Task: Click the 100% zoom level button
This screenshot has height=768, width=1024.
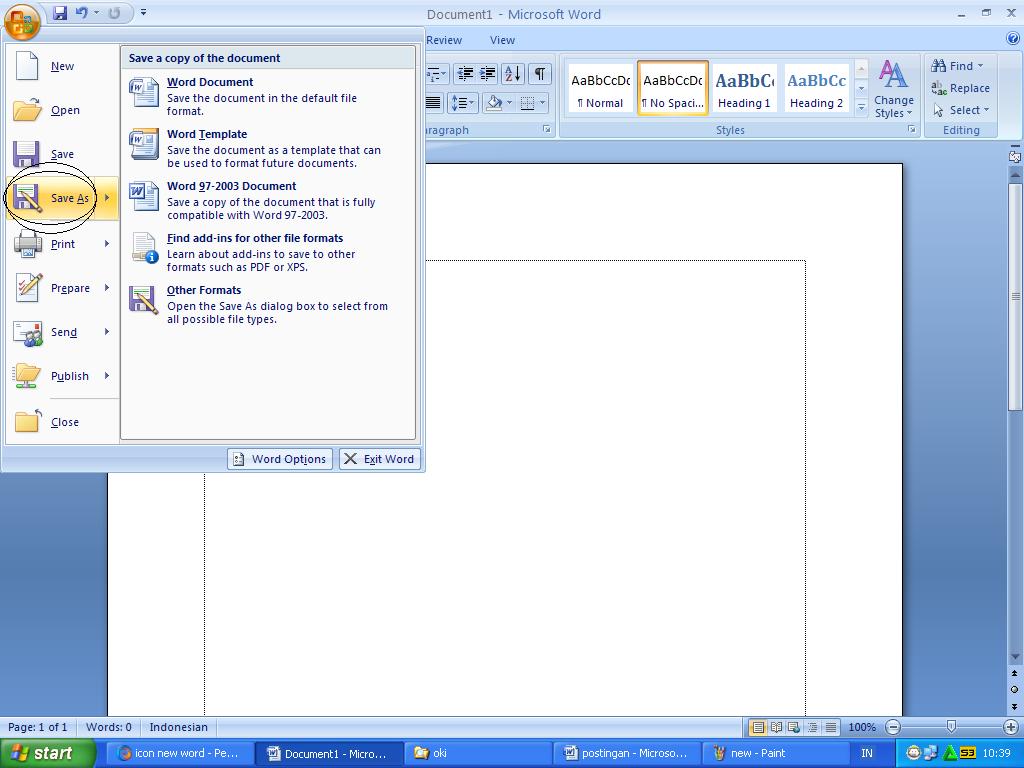Action: (861, 727)
